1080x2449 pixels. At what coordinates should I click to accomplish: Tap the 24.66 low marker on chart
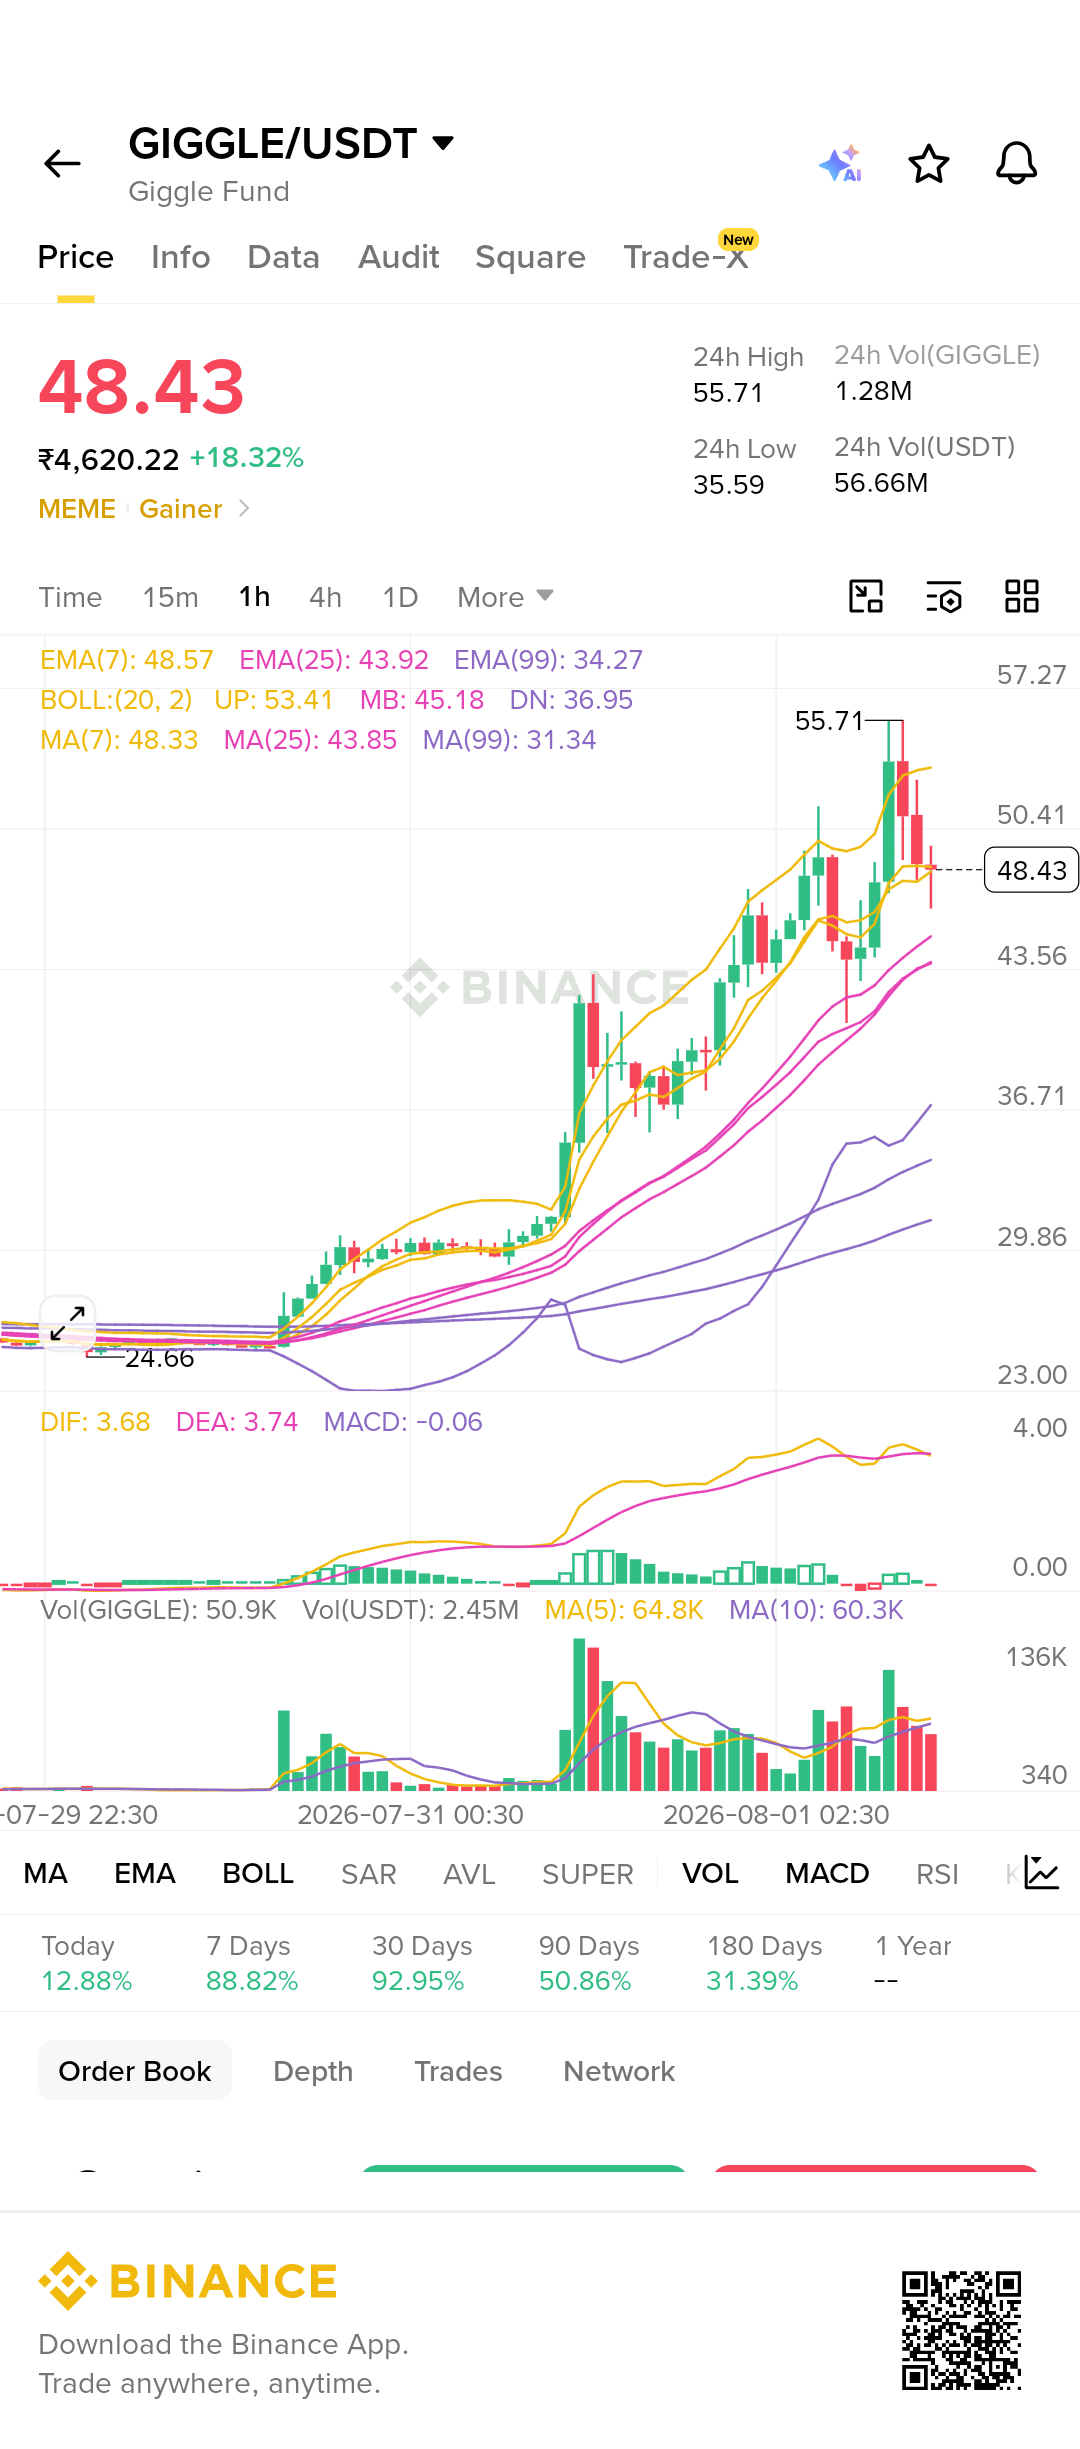coord(159,1358)
